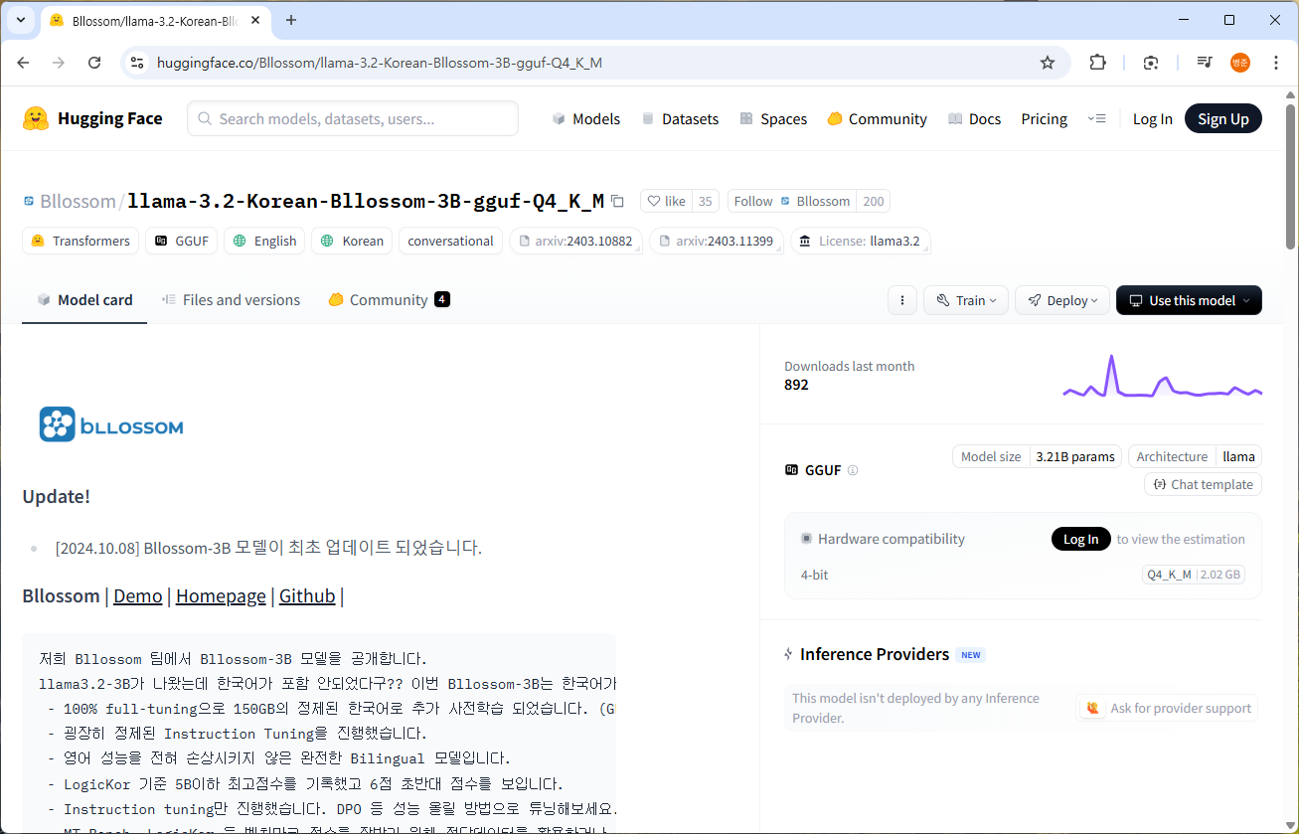1299x834 pixels.
Task: Click Ask for provider support
Action: 1168,708
